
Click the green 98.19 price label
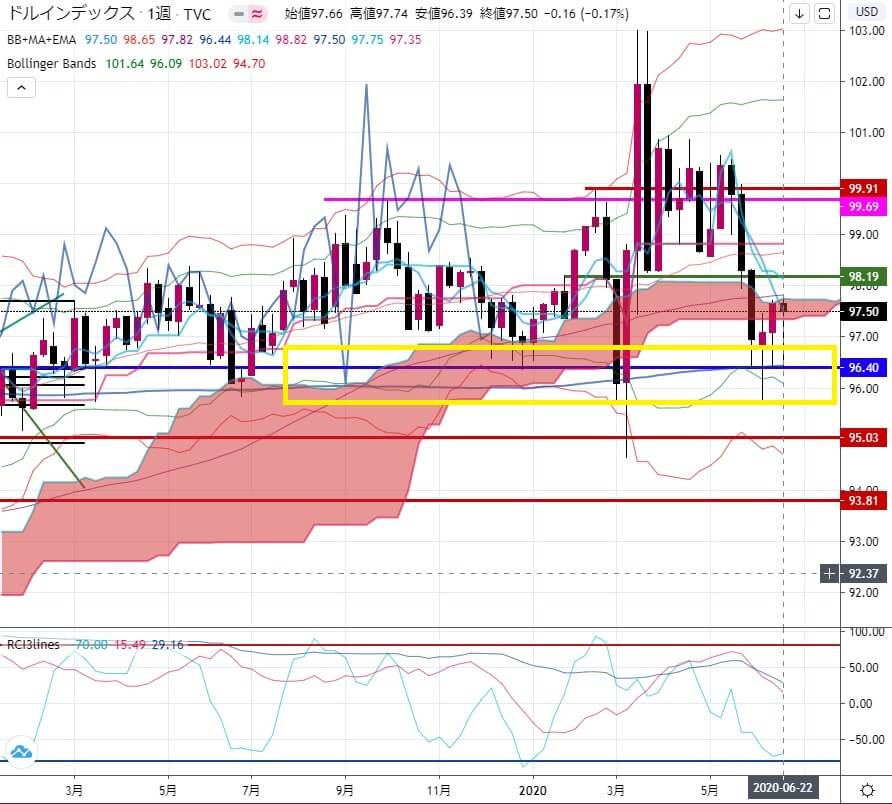tap(863, 277)
